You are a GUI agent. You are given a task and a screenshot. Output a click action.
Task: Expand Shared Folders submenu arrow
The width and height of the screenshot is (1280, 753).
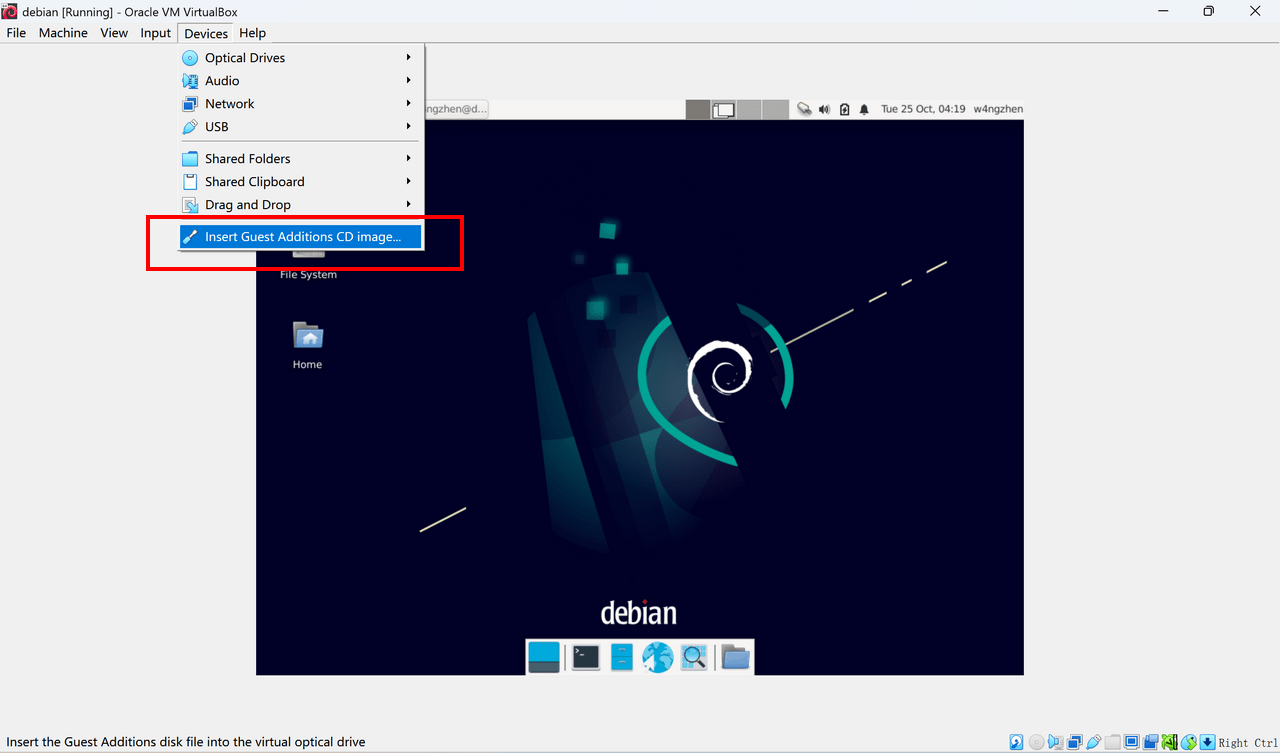(409, 159)
